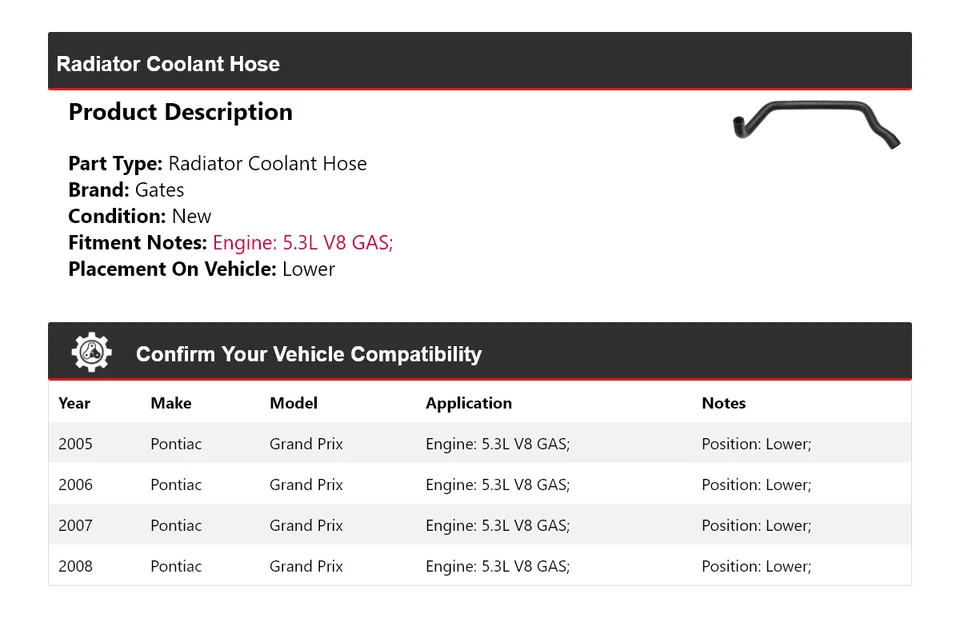Click the Placement On Vehicle Lower line

tap(201, 269)
